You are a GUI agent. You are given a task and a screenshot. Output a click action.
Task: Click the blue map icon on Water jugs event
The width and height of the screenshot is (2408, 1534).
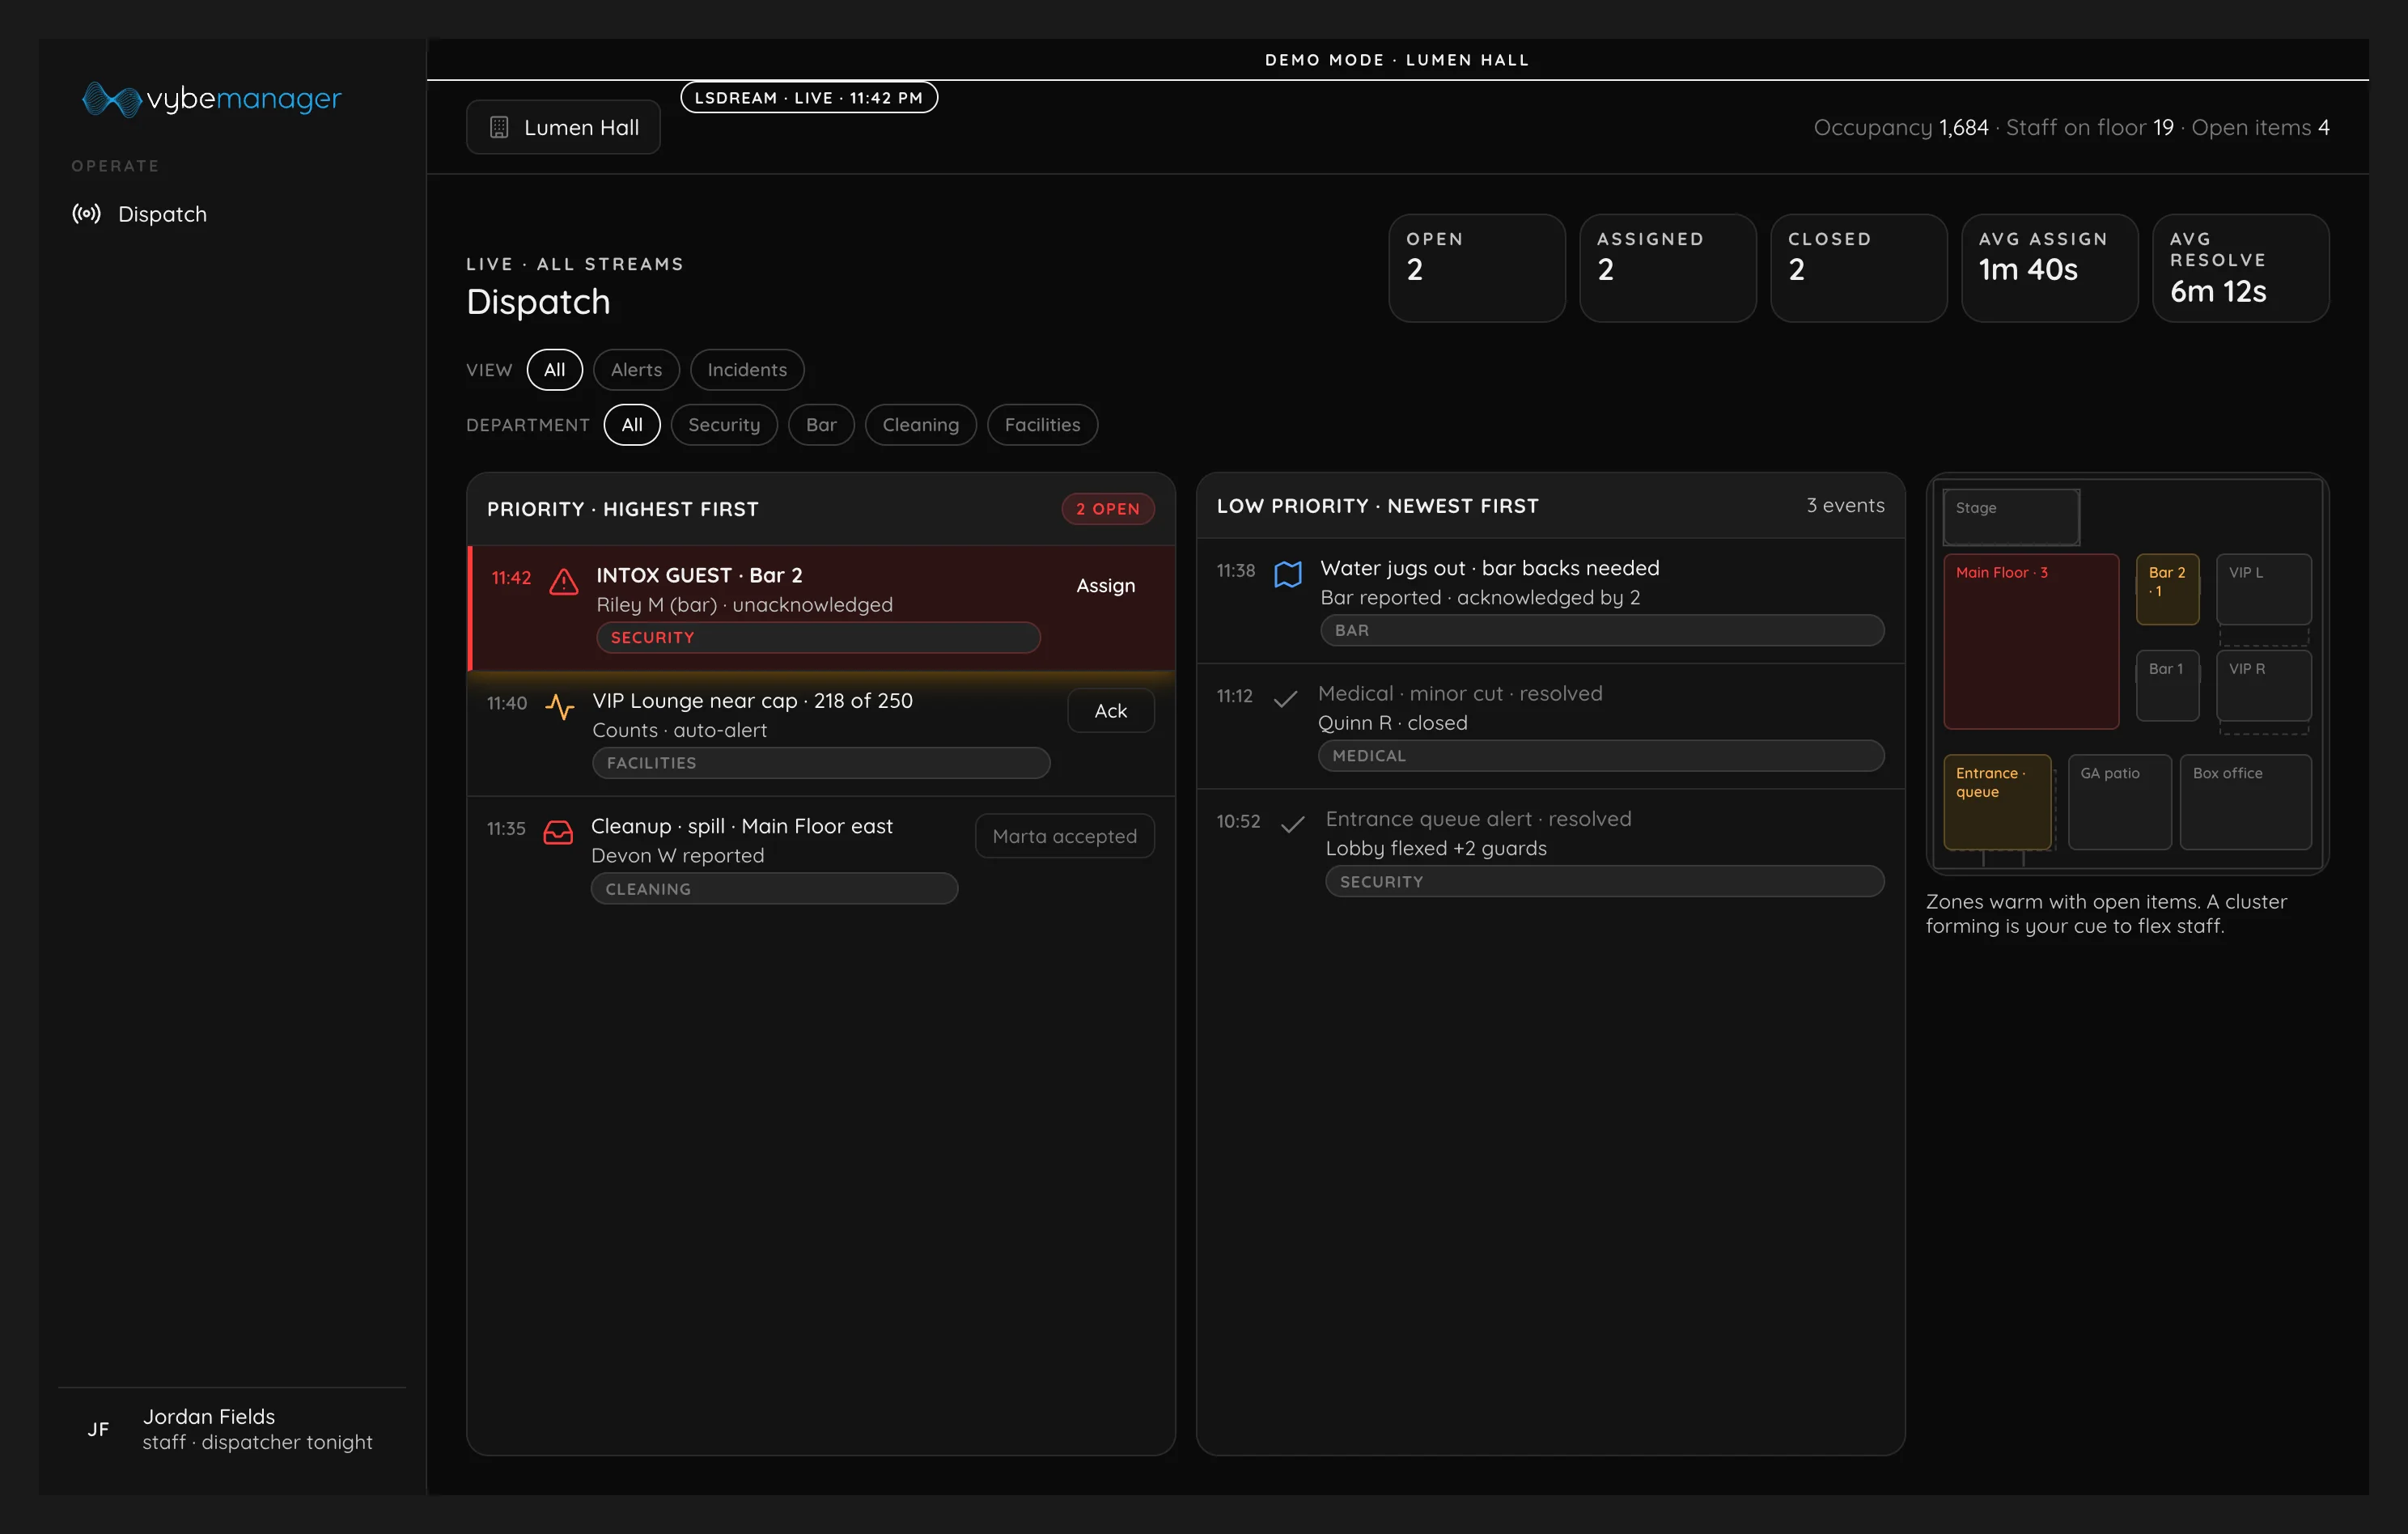coord(1288,574)
